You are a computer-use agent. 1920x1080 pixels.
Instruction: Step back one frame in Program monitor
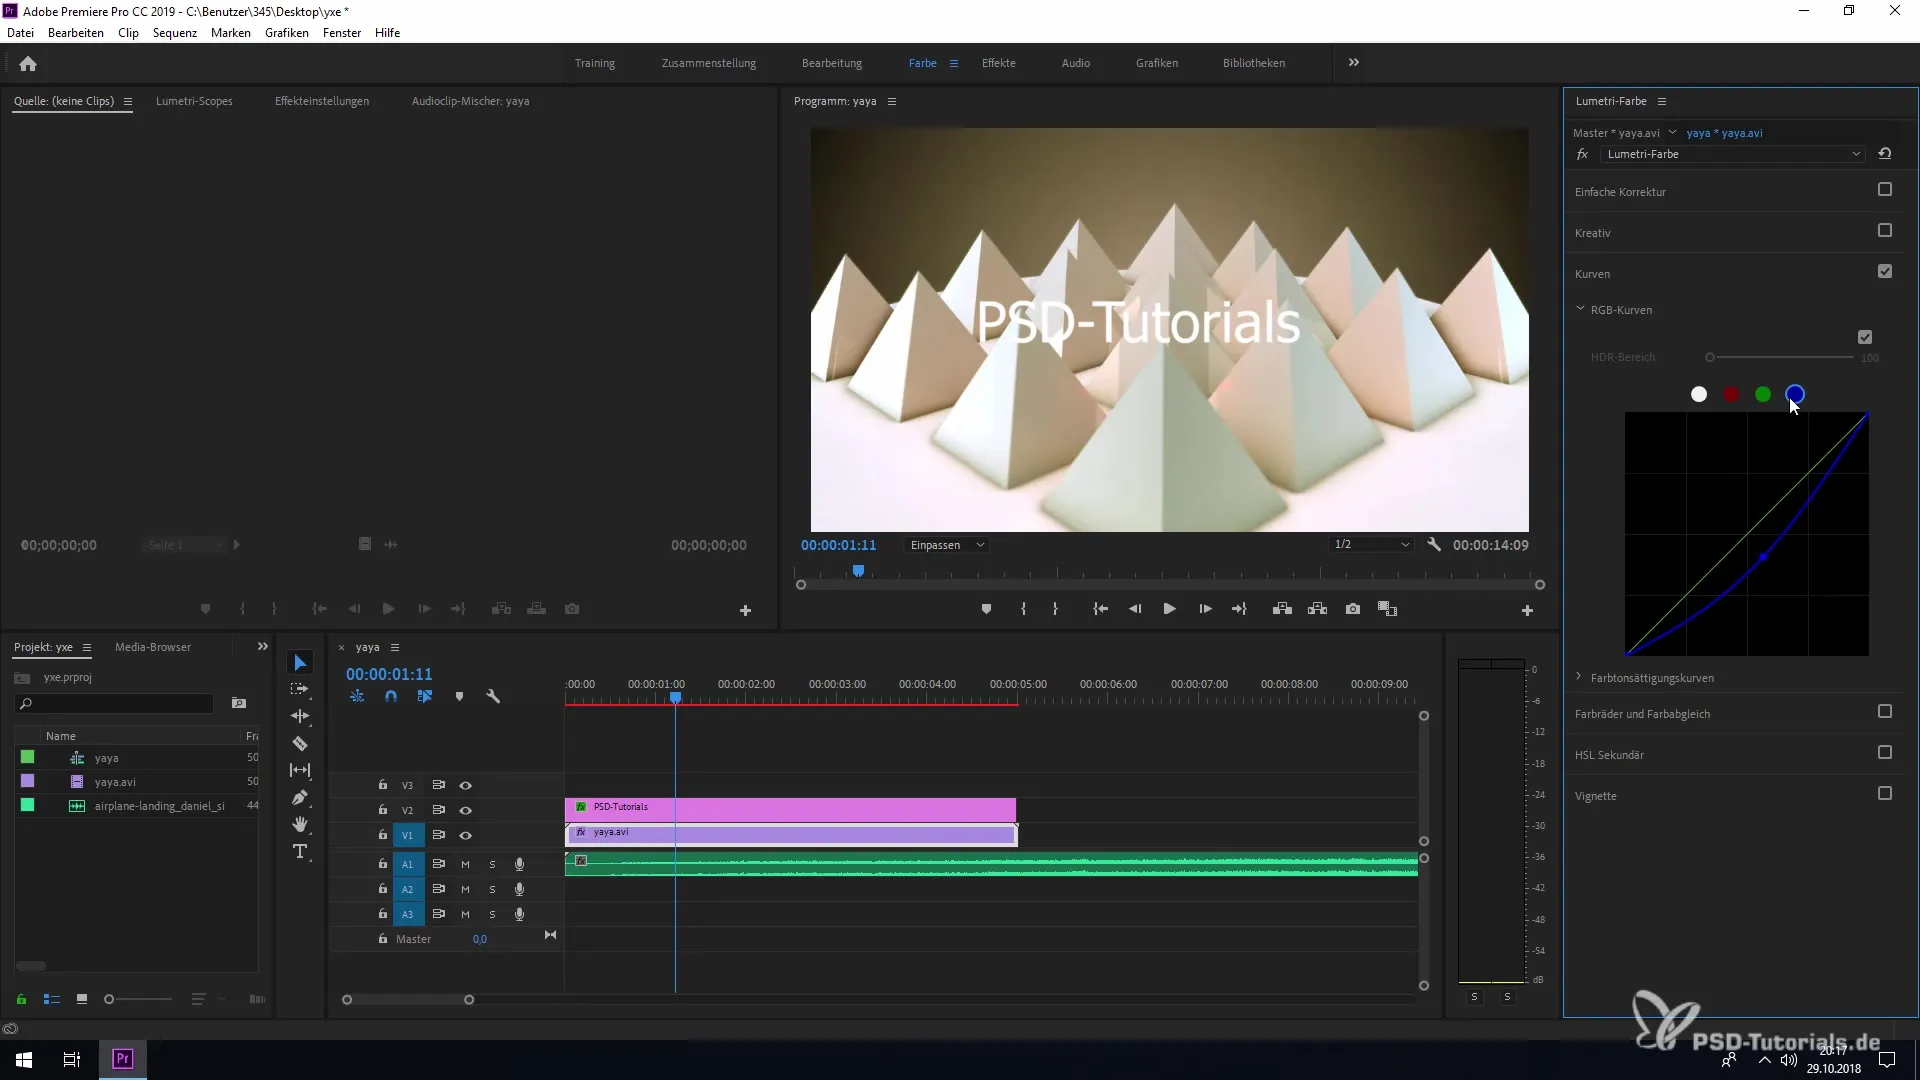(1135, 609)
